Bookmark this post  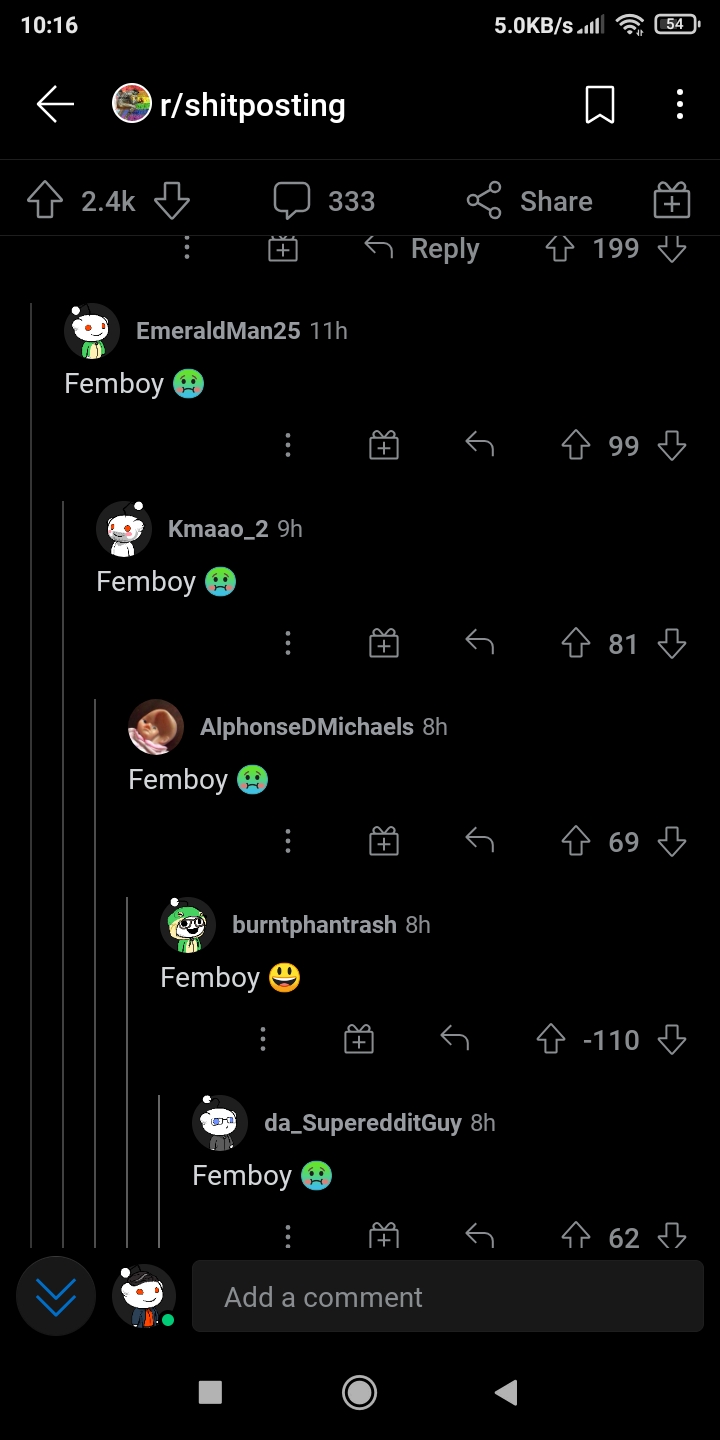[599, 104]
